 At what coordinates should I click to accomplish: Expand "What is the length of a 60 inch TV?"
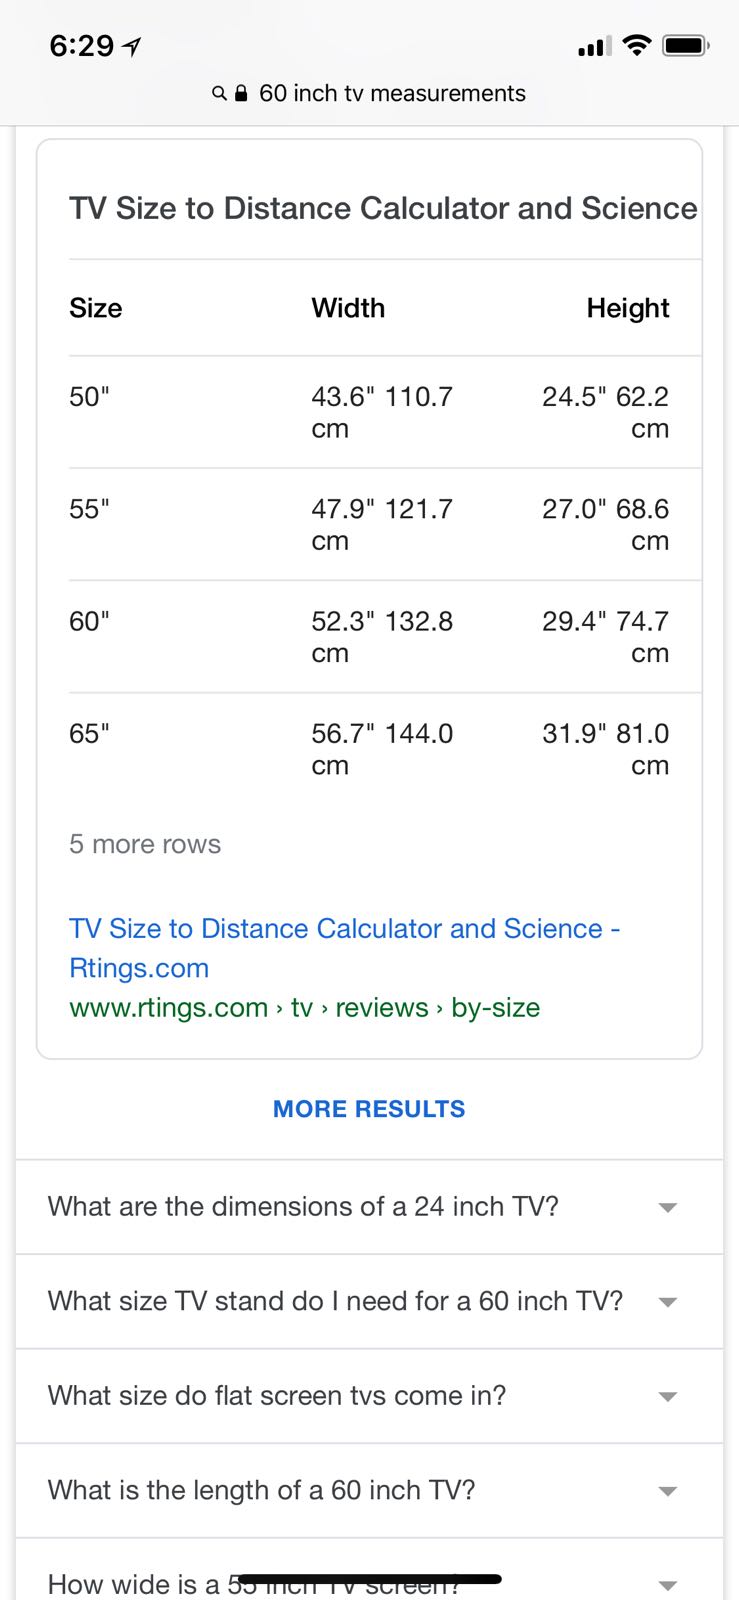pos(668,1491)
